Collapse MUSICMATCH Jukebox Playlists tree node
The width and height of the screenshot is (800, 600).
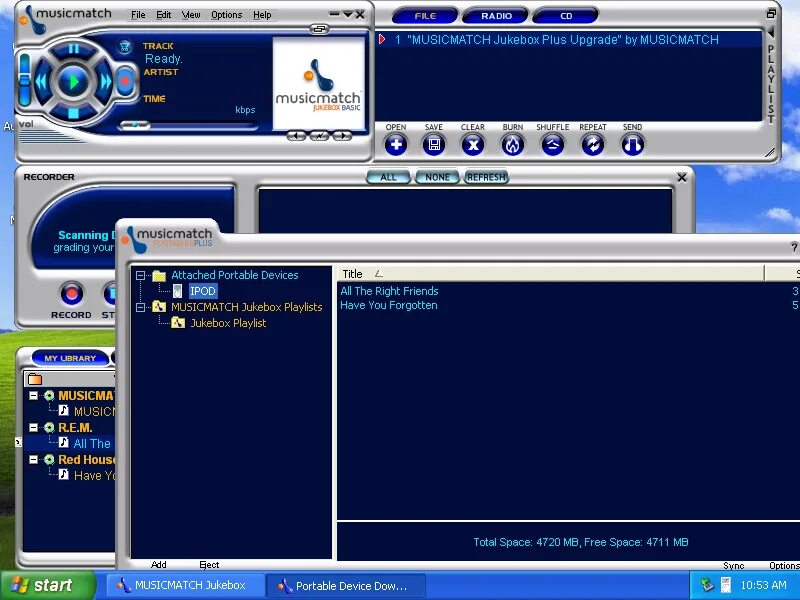(x=140, y=307)
